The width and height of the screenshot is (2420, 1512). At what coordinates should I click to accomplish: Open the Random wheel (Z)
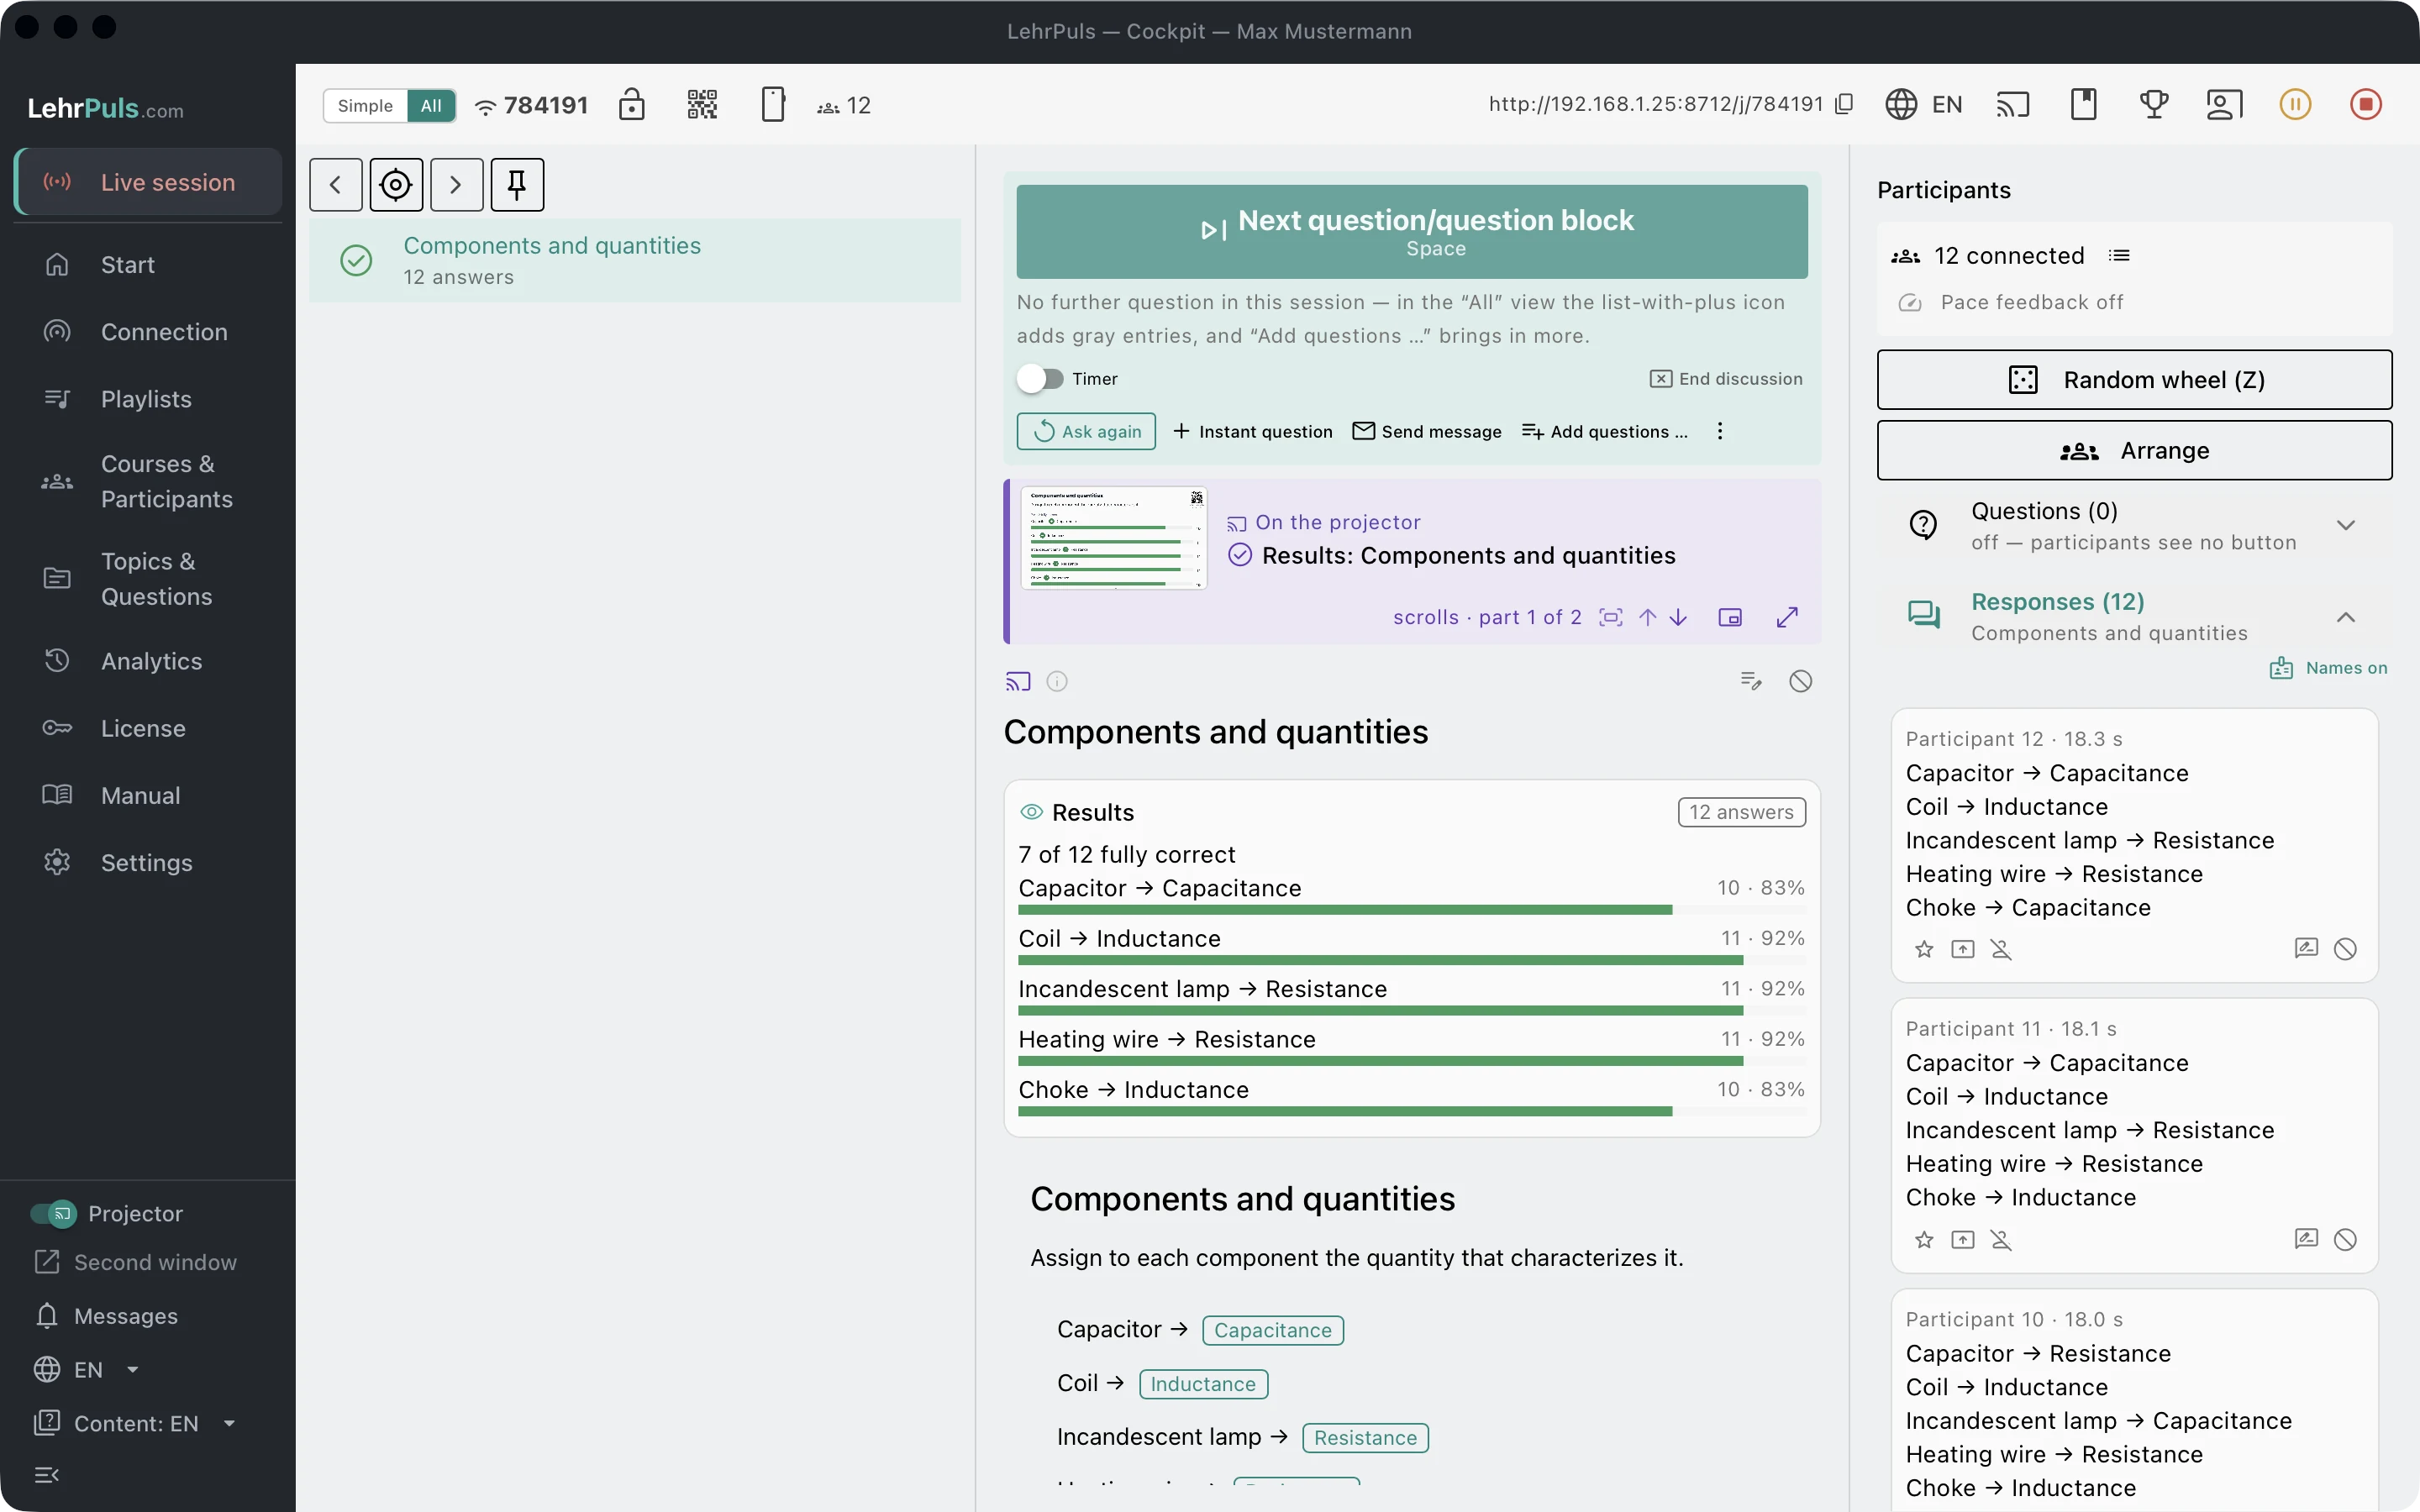[x=2134, y=380]
